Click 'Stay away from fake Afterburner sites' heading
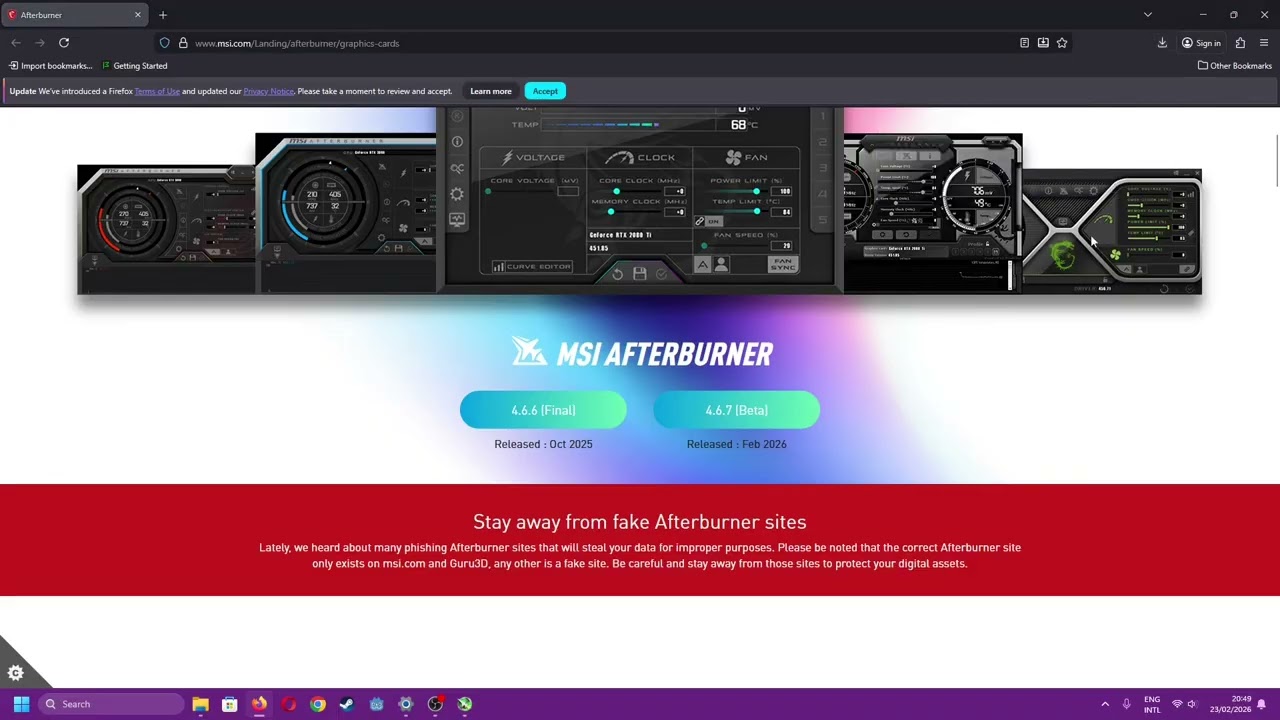 tap(640, 522)
